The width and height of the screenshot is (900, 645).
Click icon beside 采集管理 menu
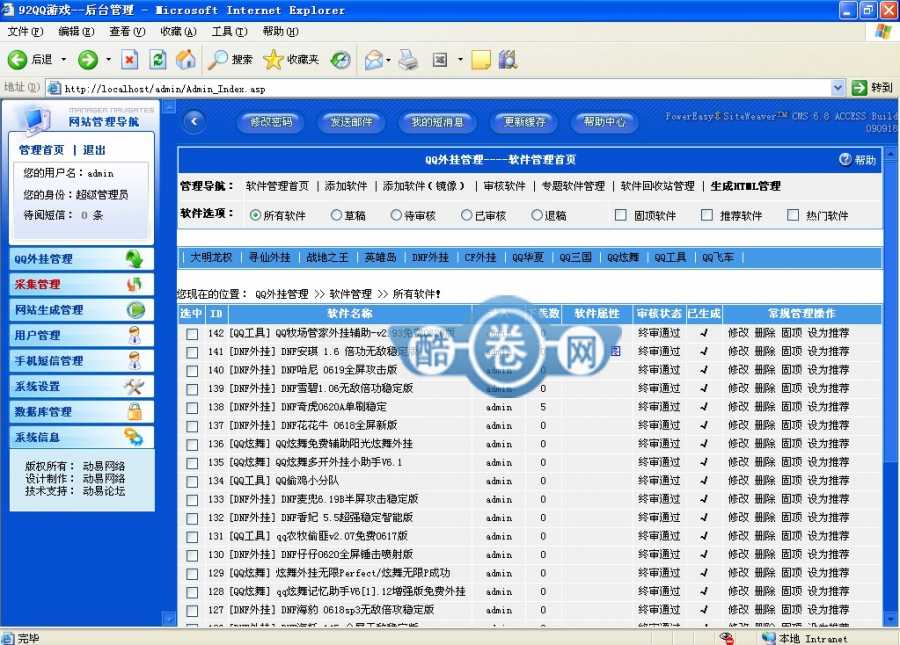134,284
